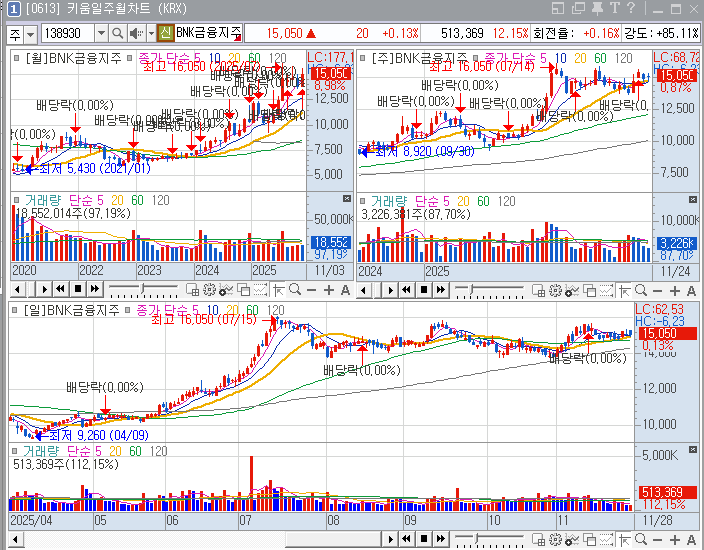Open the 주 market type dropdown arrow
Viewport: 704px width, 550px height.
point(30,34)
